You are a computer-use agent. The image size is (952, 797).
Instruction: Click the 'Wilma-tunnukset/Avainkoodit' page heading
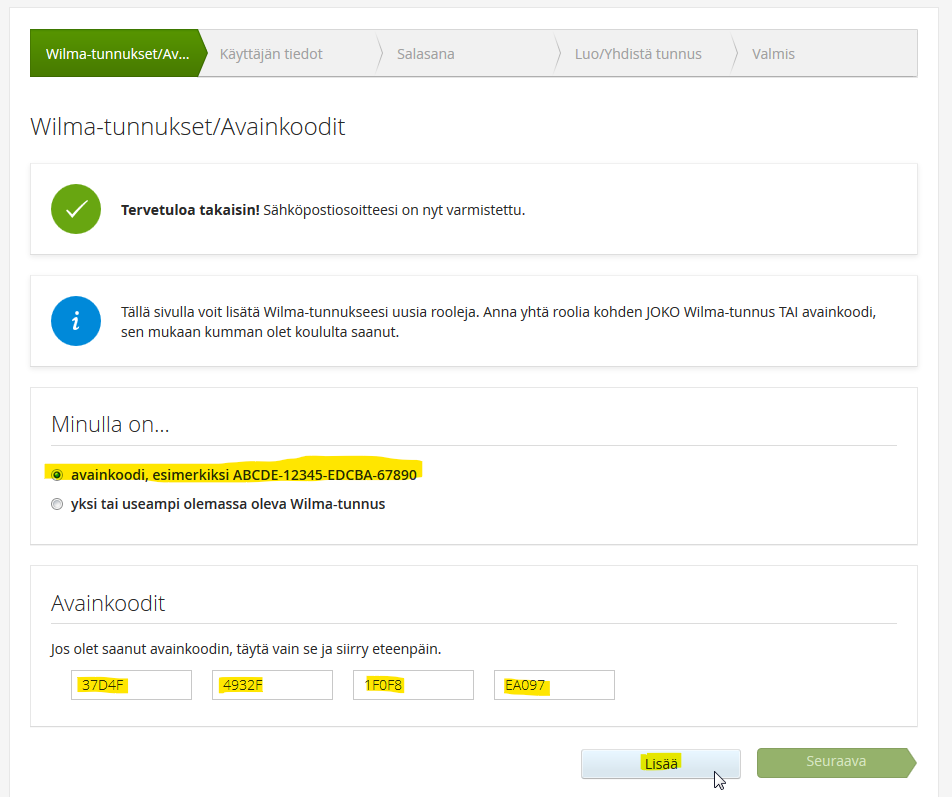pos(188,127)
